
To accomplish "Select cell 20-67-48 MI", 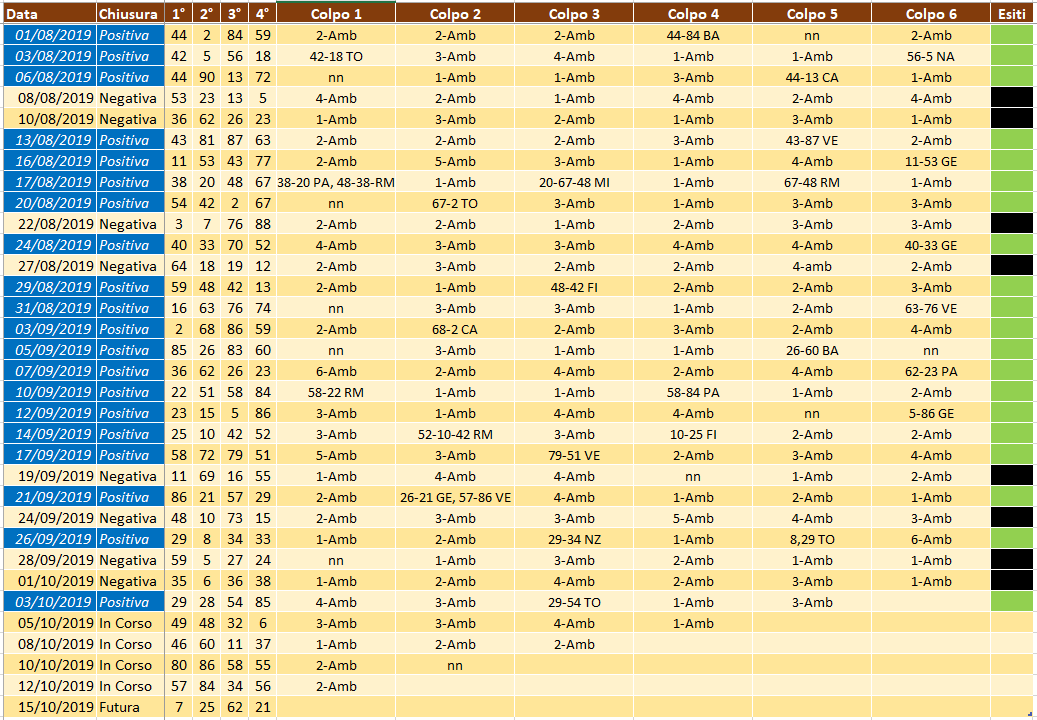I will [574, 182].
